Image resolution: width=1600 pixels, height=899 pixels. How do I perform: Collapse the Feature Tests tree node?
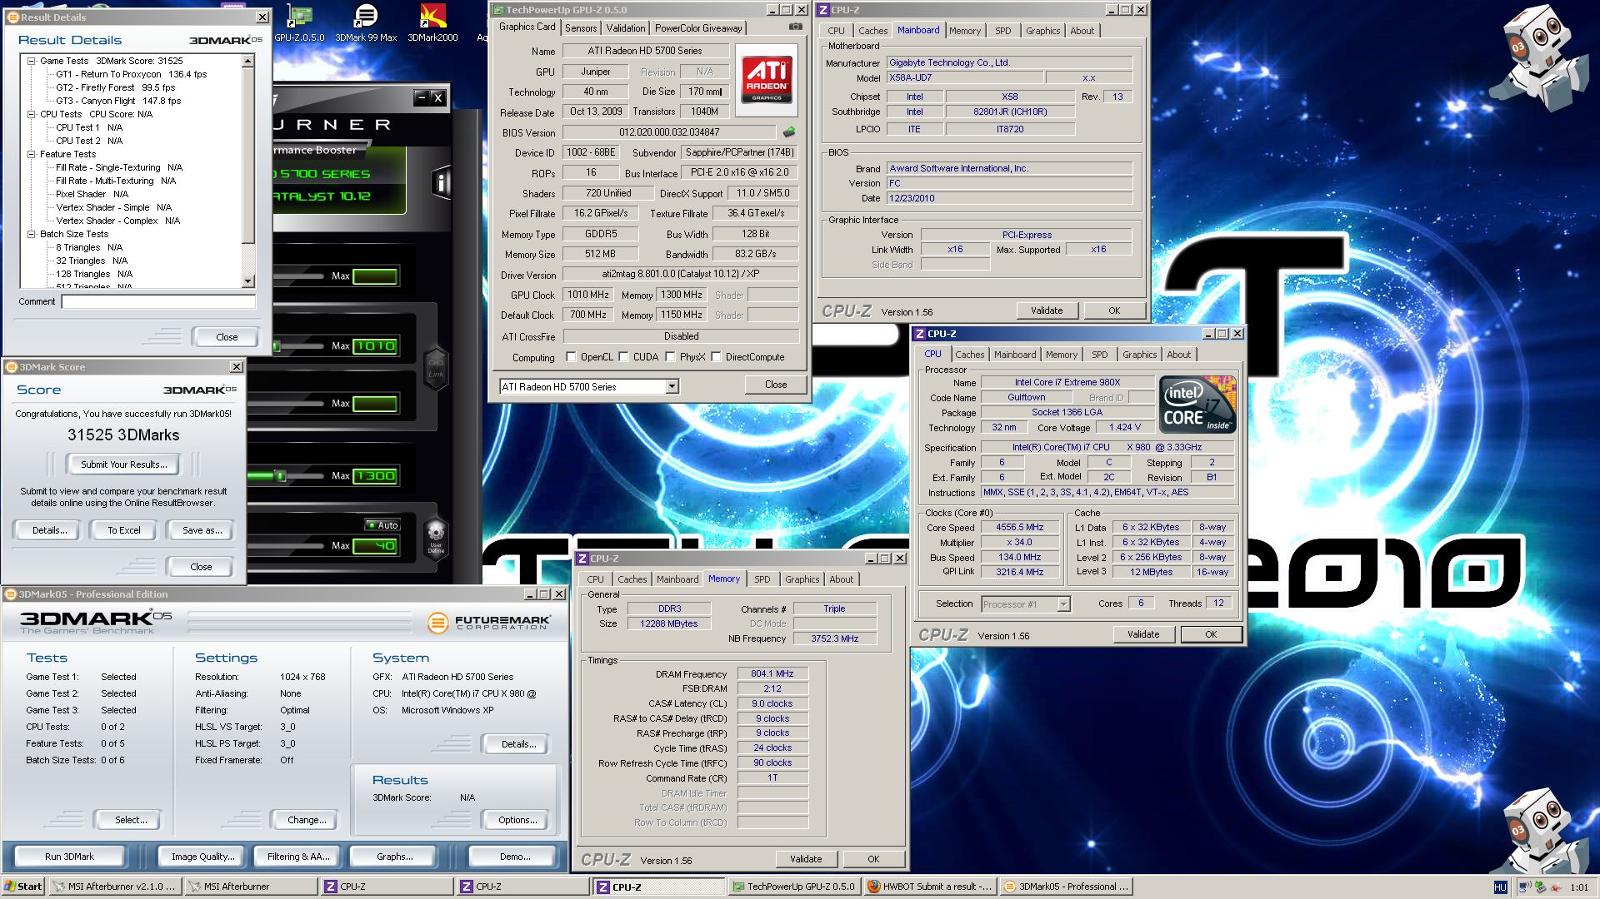pos(31,154)
